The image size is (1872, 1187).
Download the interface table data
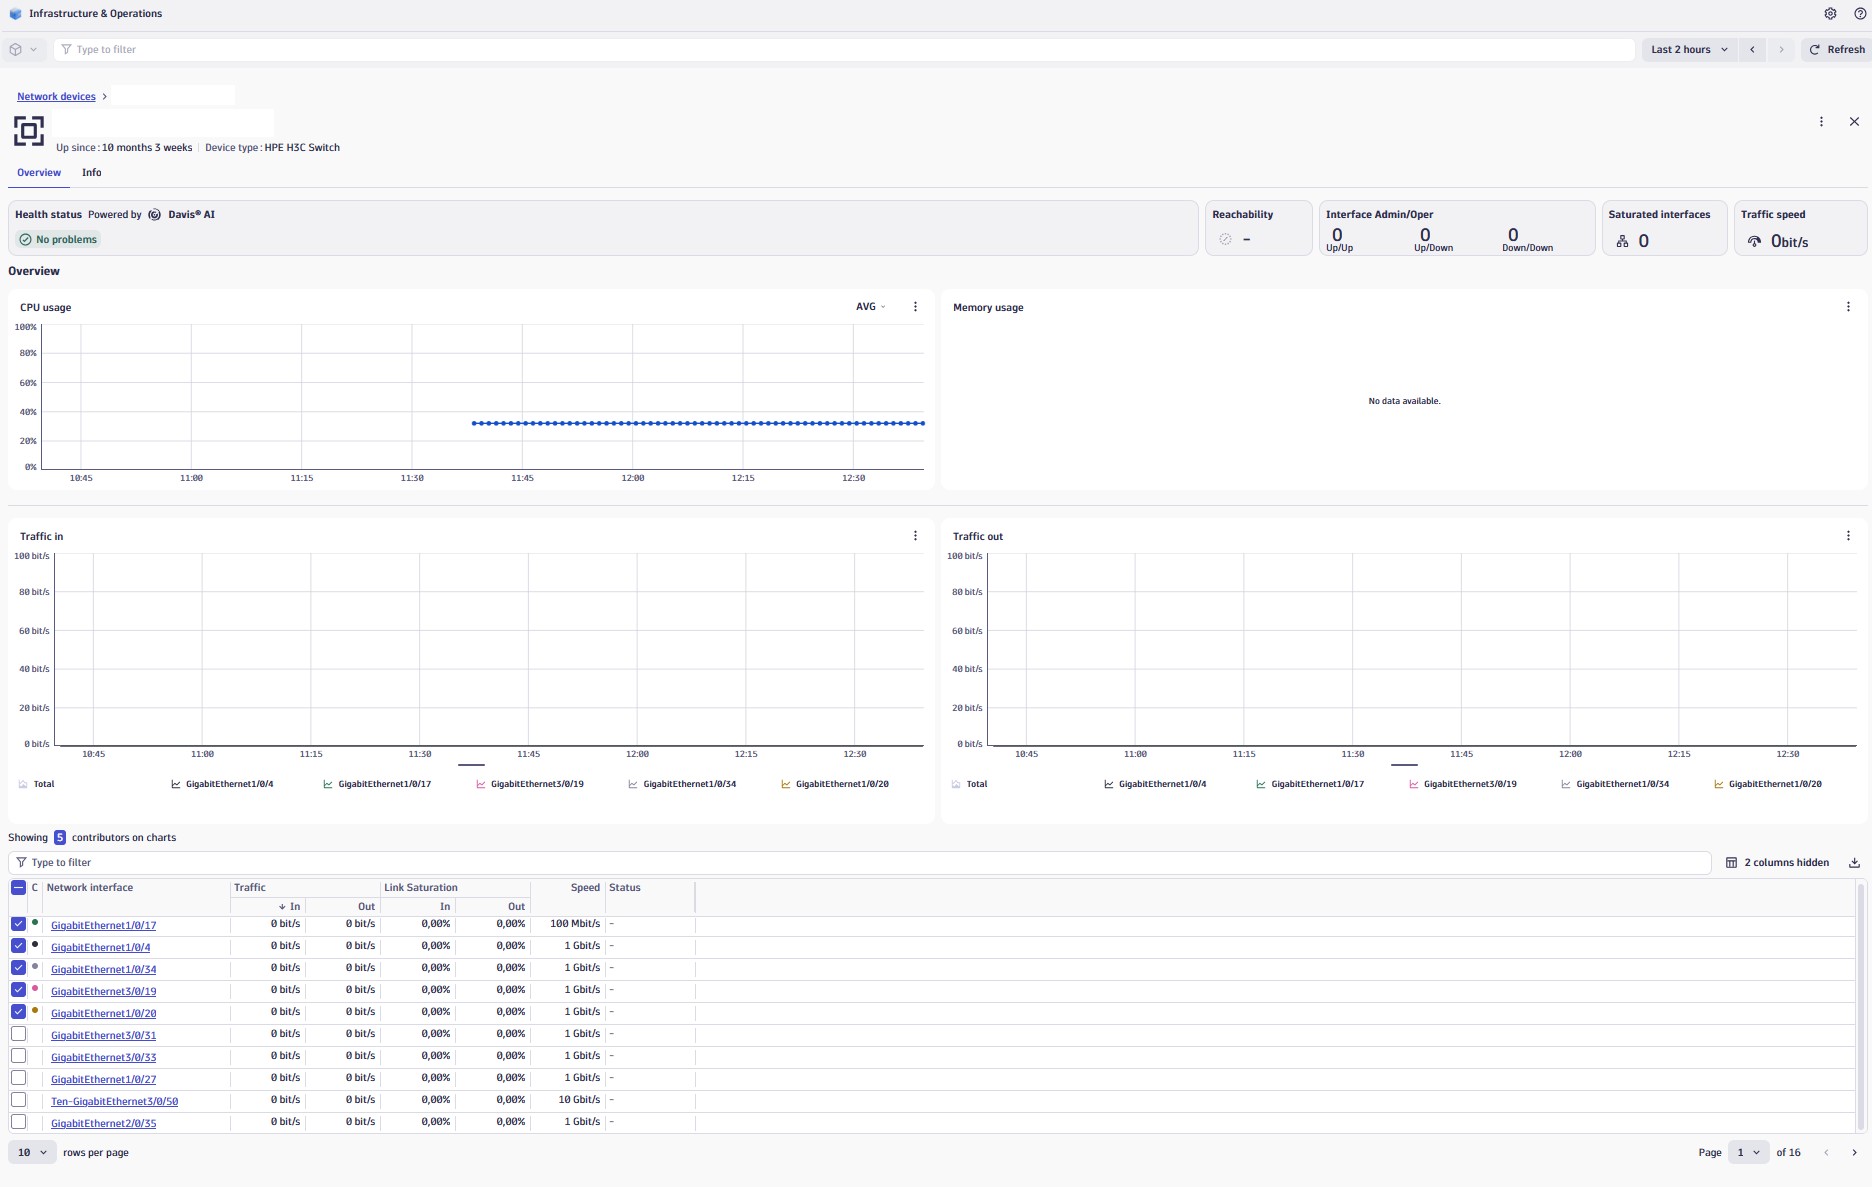(x=1854, y=863)
